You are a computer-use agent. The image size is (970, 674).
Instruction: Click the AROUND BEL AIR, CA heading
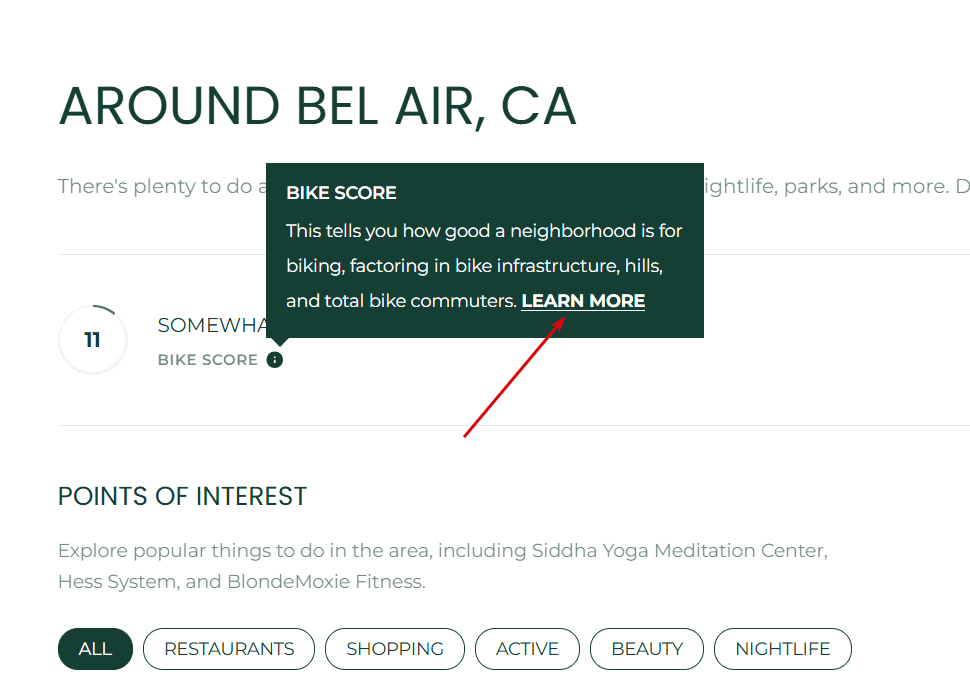(317, 106)
